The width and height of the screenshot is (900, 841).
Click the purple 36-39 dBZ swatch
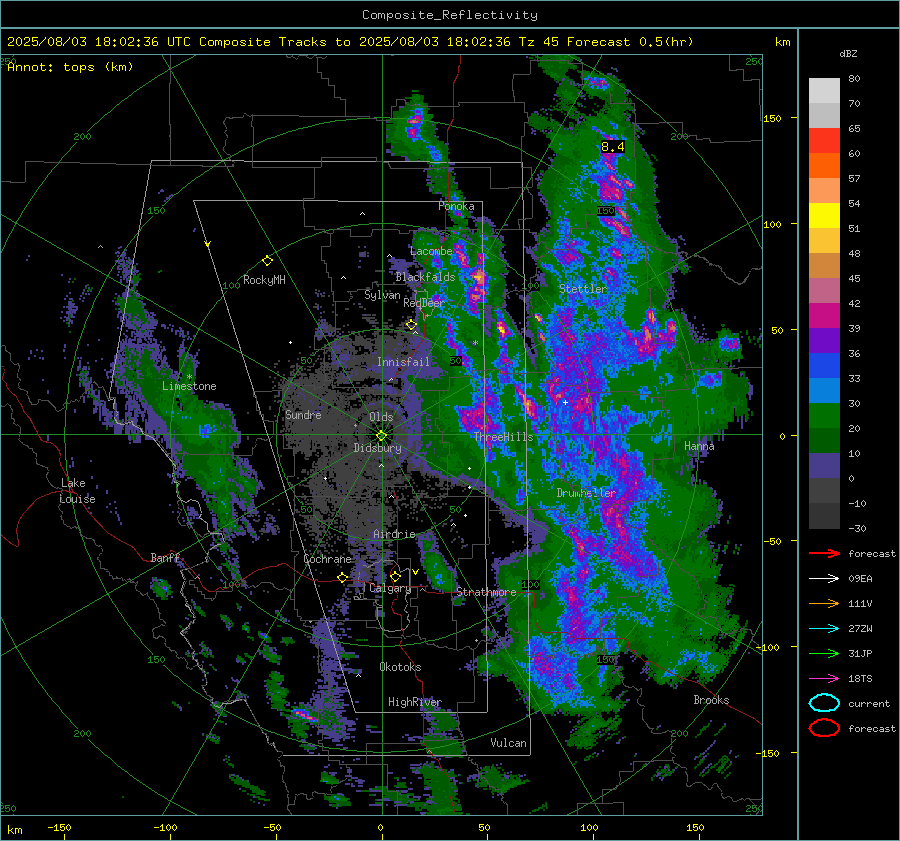[x=824, y=341]
